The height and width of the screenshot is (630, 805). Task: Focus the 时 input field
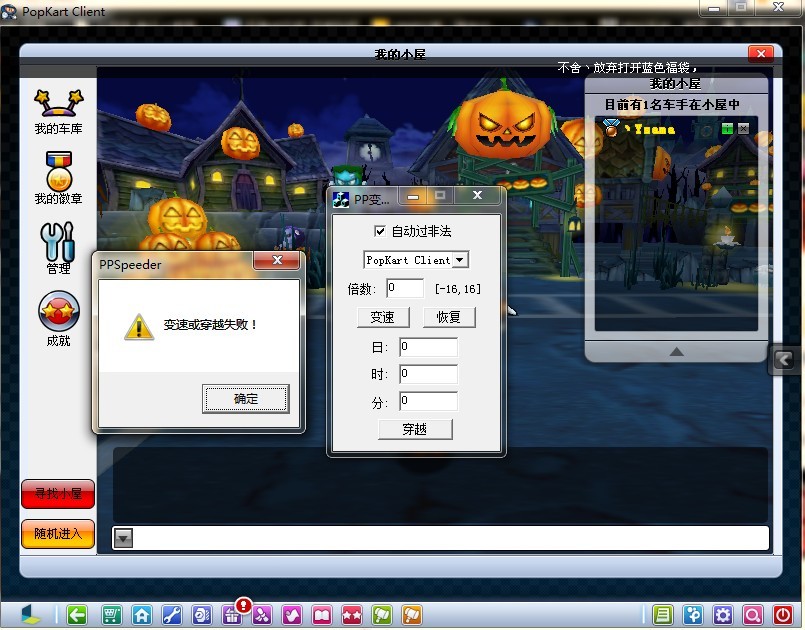[x=429, y=374]
